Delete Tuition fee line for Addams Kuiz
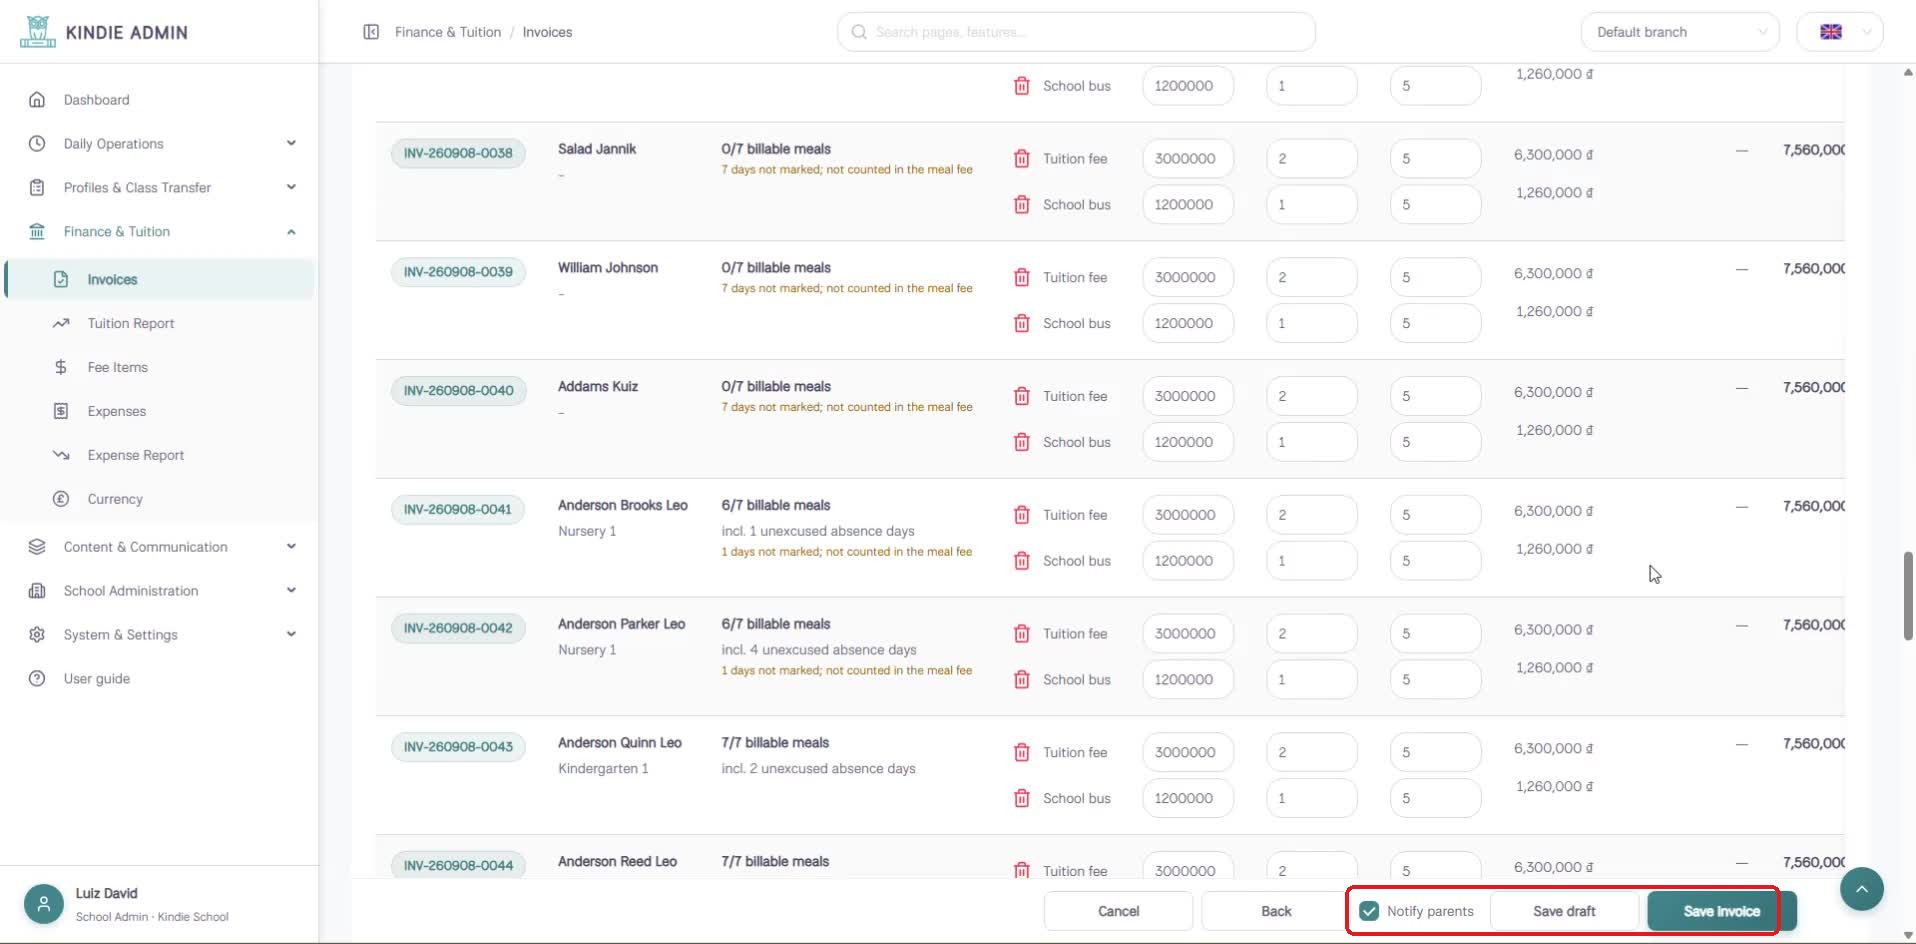This screenshot has width=1916, height=944. coord(1021,396)
